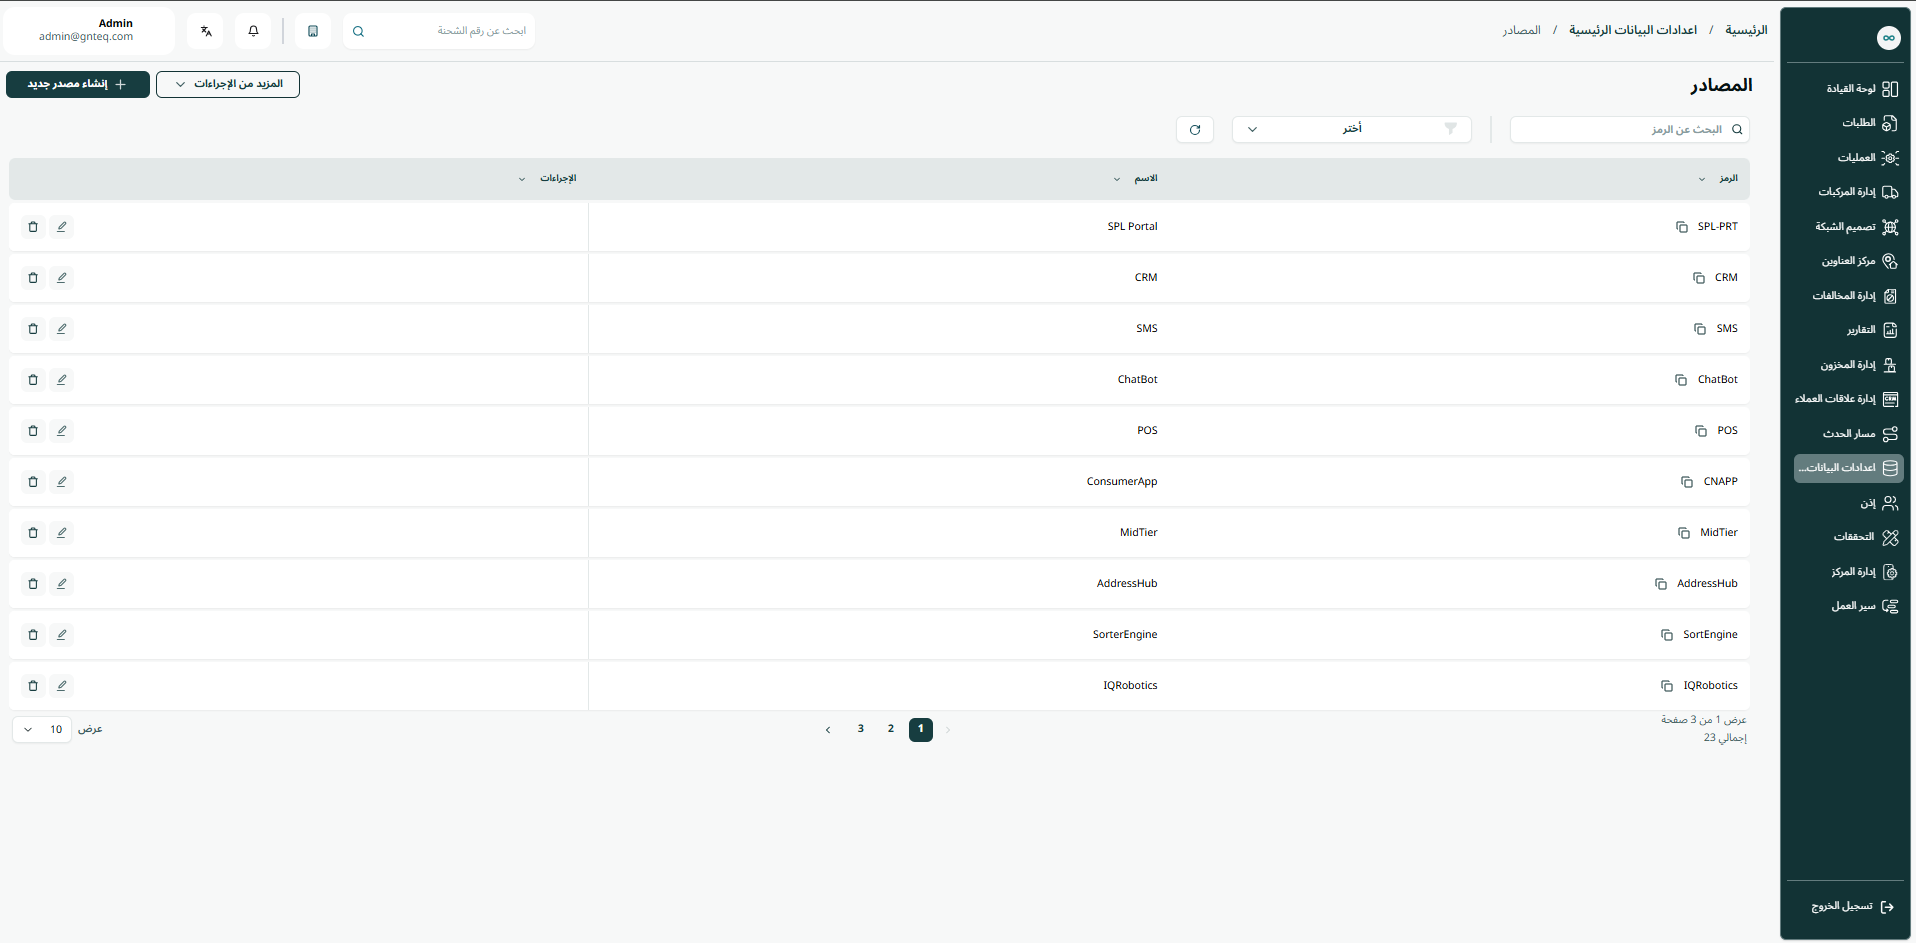Copy the SortEngine code
Image resolution: width=1916 pixels, height=943 pixels.
(1667, 635)
